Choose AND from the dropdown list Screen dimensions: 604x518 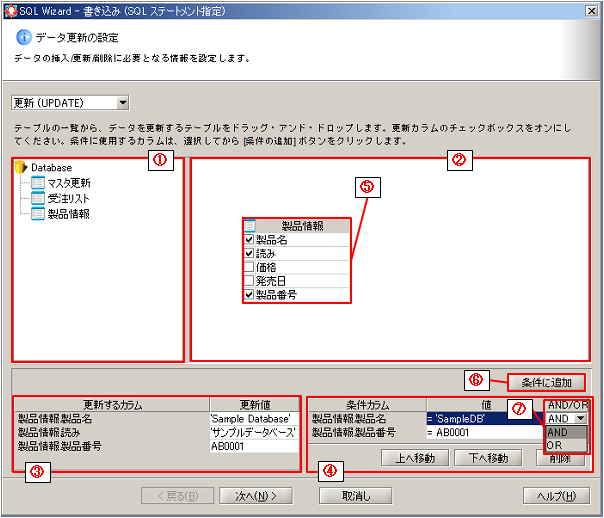click(557, 432)
